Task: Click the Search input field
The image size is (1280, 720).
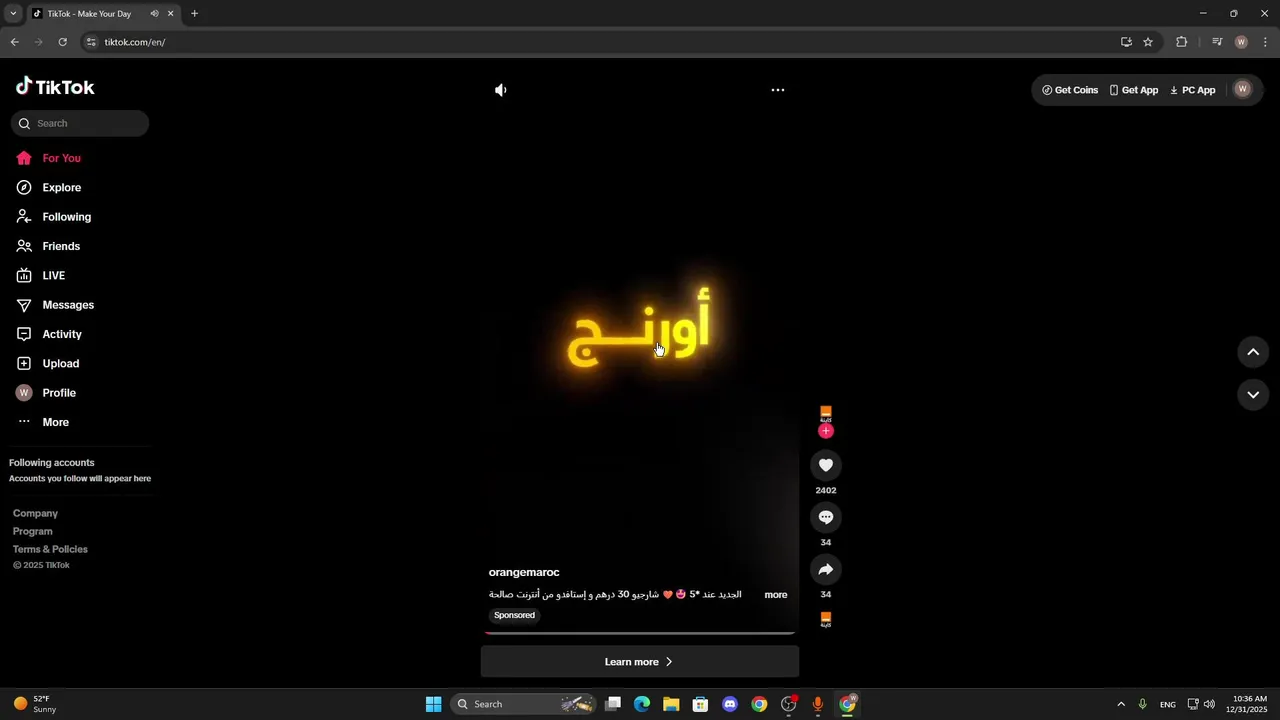Action: (80, 123)
